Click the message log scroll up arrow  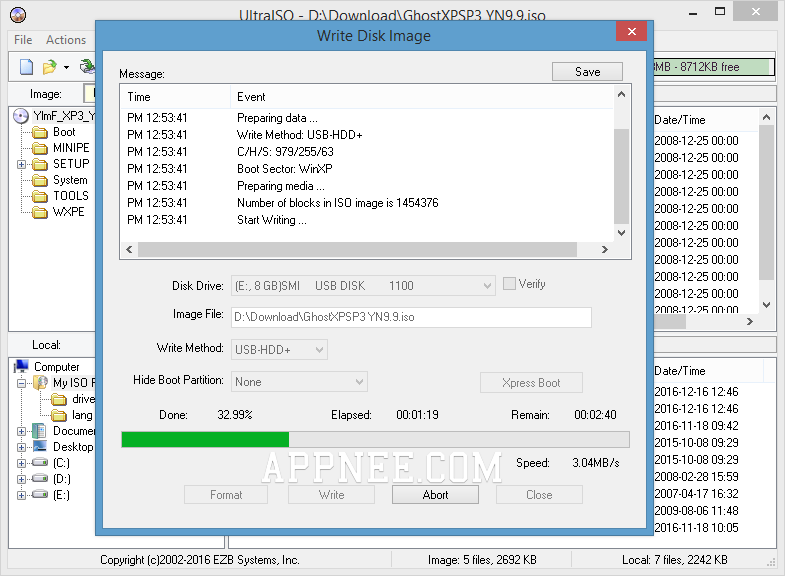click(621, 94)
